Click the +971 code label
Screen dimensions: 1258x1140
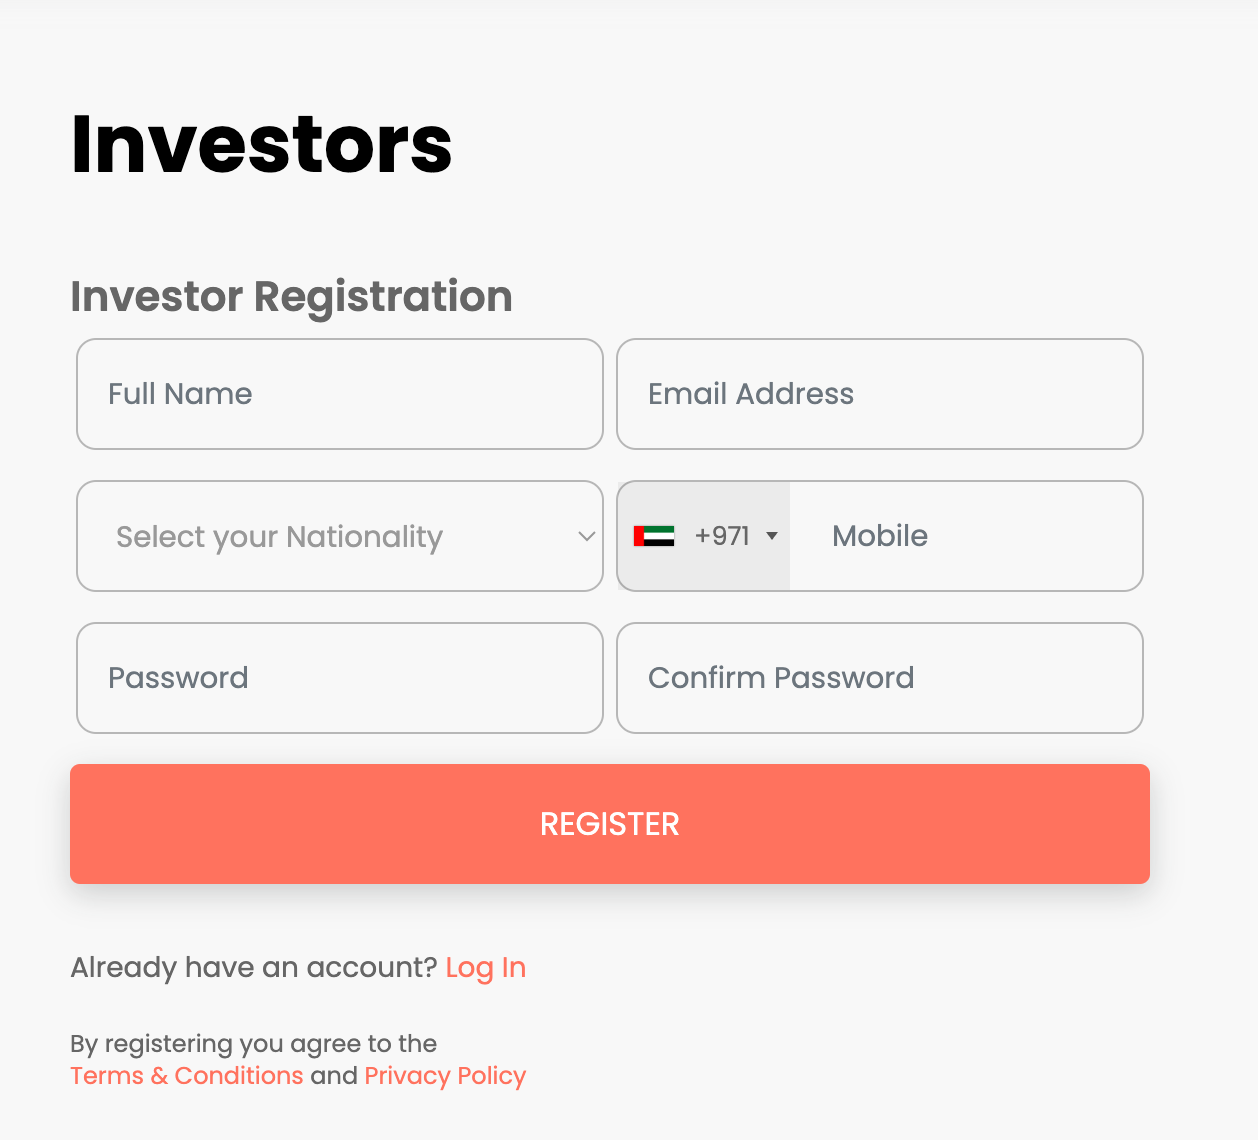pyautogui.click(x=722, y=536)
